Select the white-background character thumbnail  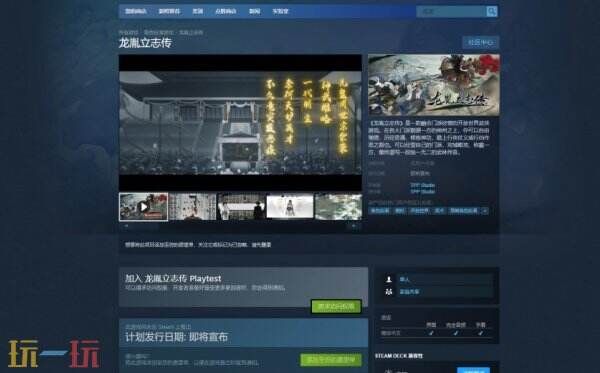pos(290,207)
